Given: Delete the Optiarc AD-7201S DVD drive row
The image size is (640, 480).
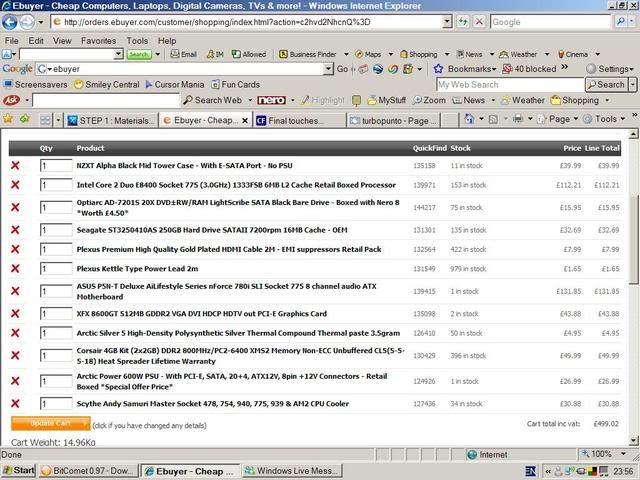Looking at the screenshot, I should pos(15,207).
